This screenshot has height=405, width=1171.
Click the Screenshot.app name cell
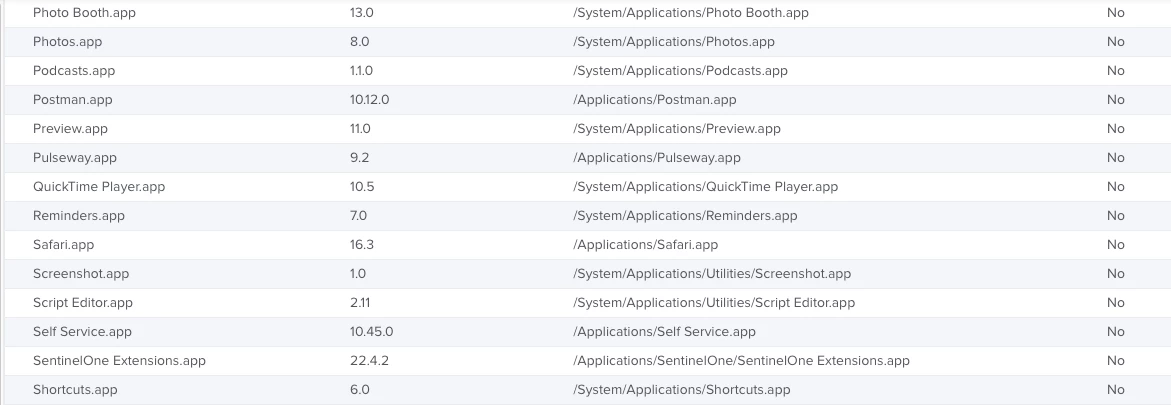point(81,273)
